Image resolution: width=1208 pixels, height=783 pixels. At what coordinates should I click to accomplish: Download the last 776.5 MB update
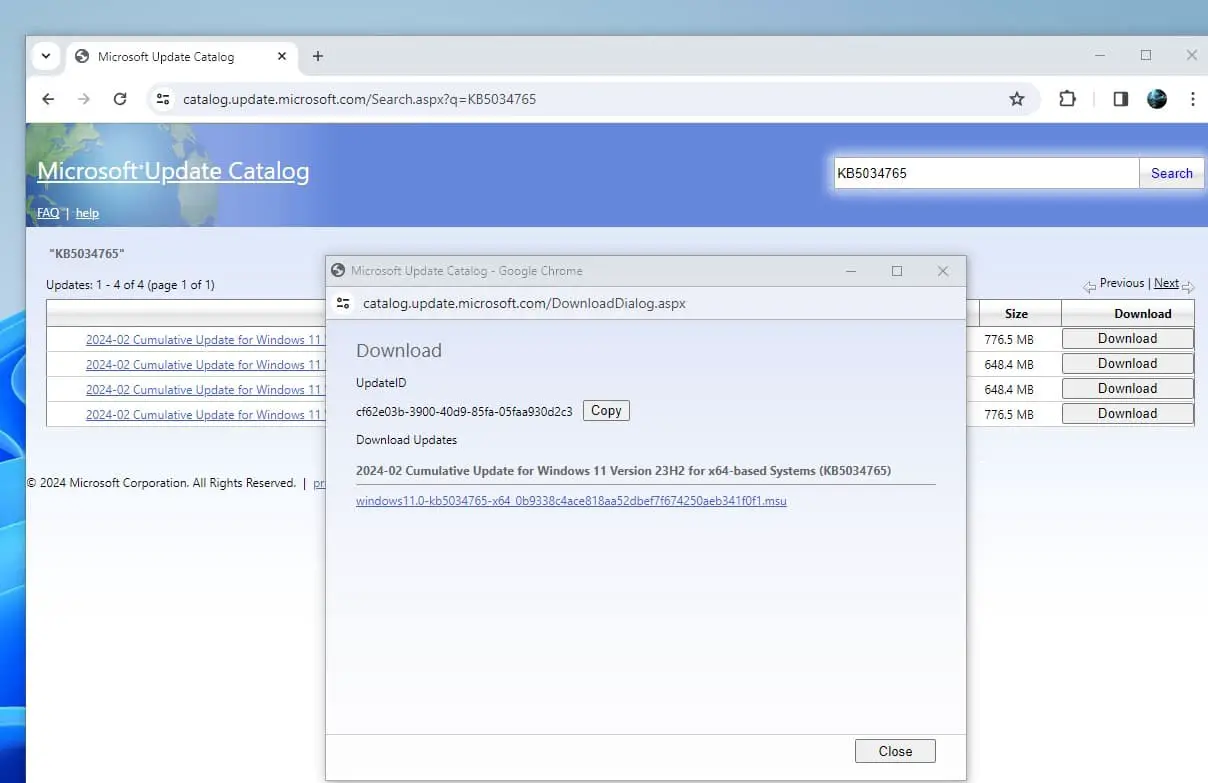click(1127, 414)
